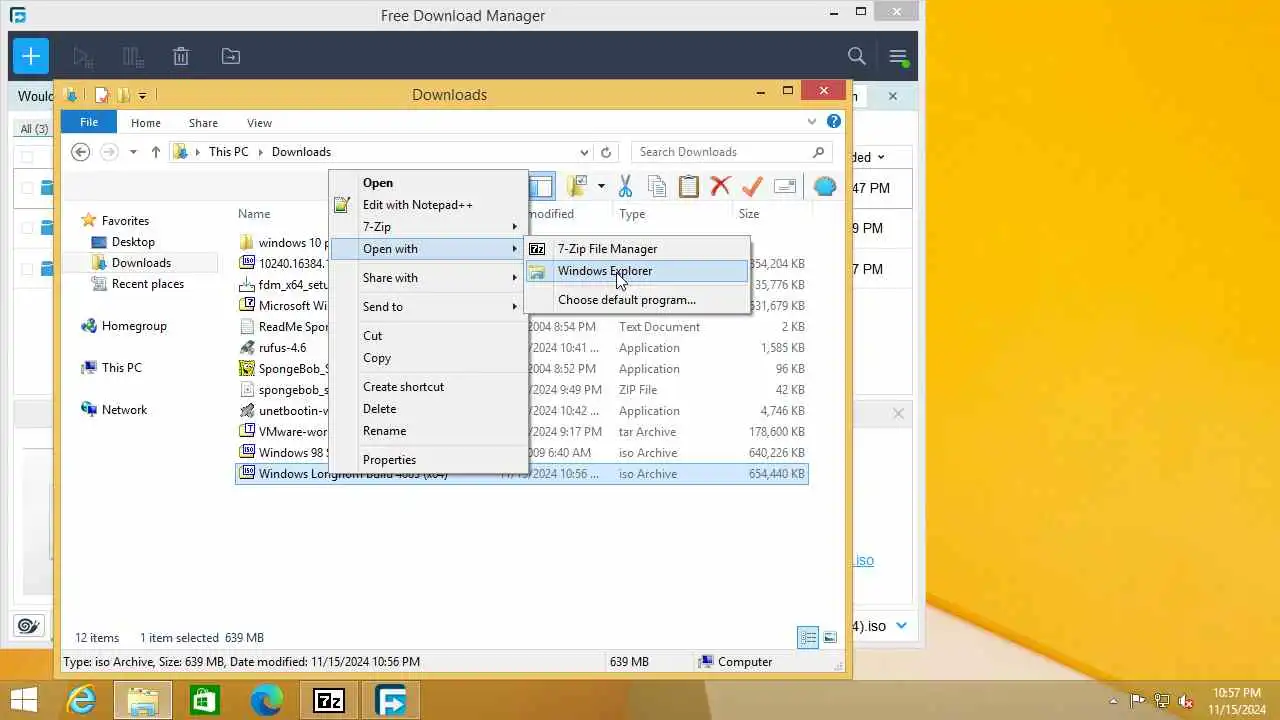Open the address bar history dropdown
Screen dimensions: 1280x720
(584, 152)
